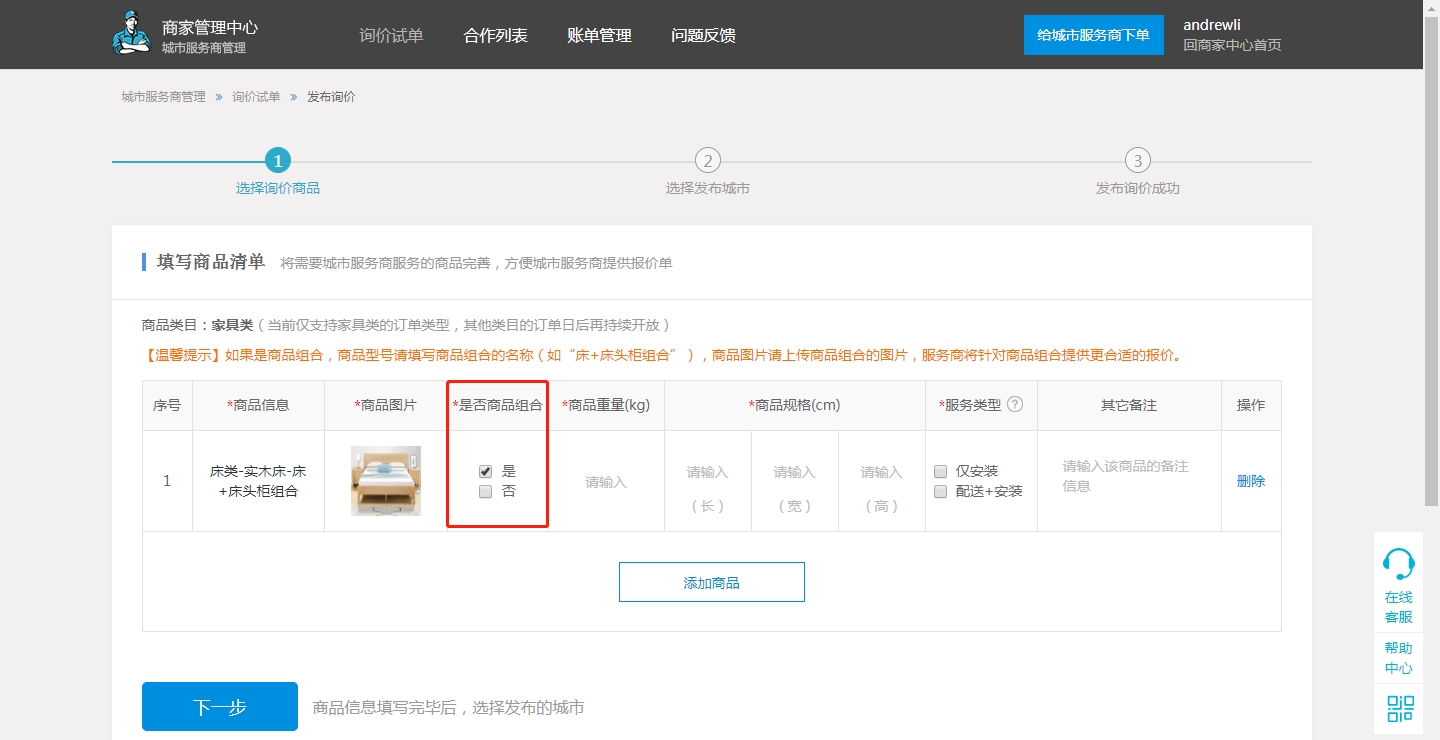Go back via 回商家中心首页 link
The height and width of the screenshot is (740, 1440).
pyautogui.click(x=1232, y=45)
